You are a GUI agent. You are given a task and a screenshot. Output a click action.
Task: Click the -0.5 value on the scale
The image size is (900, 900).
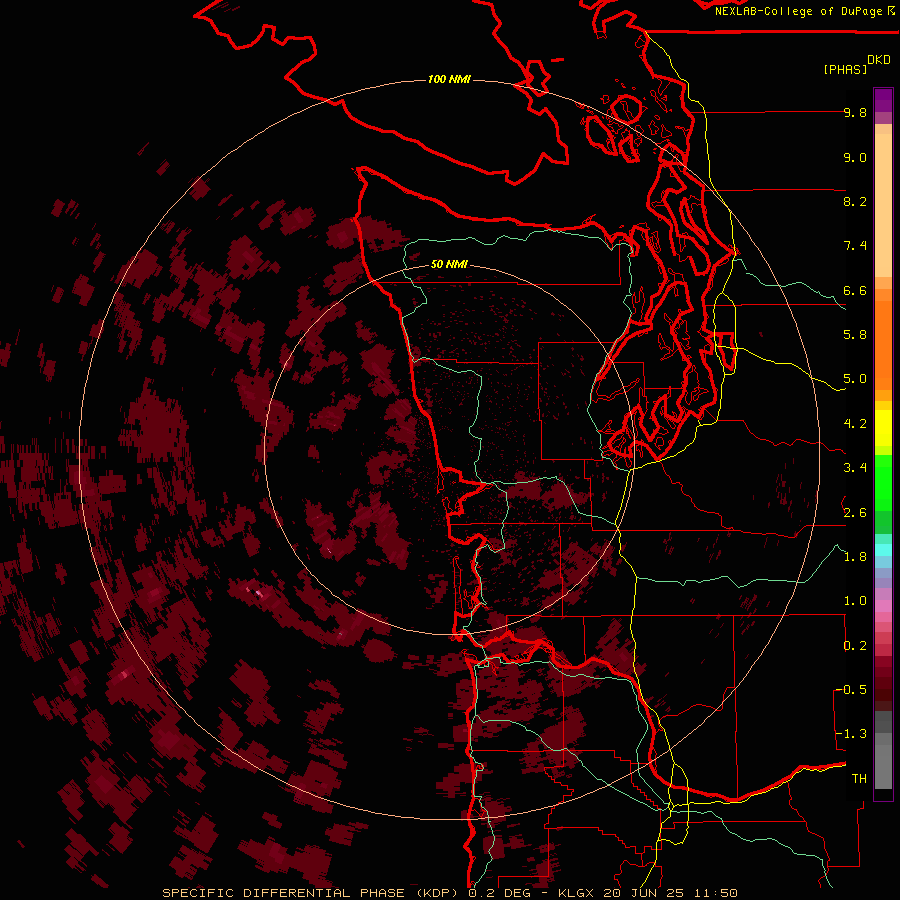(x=851, y=690)
